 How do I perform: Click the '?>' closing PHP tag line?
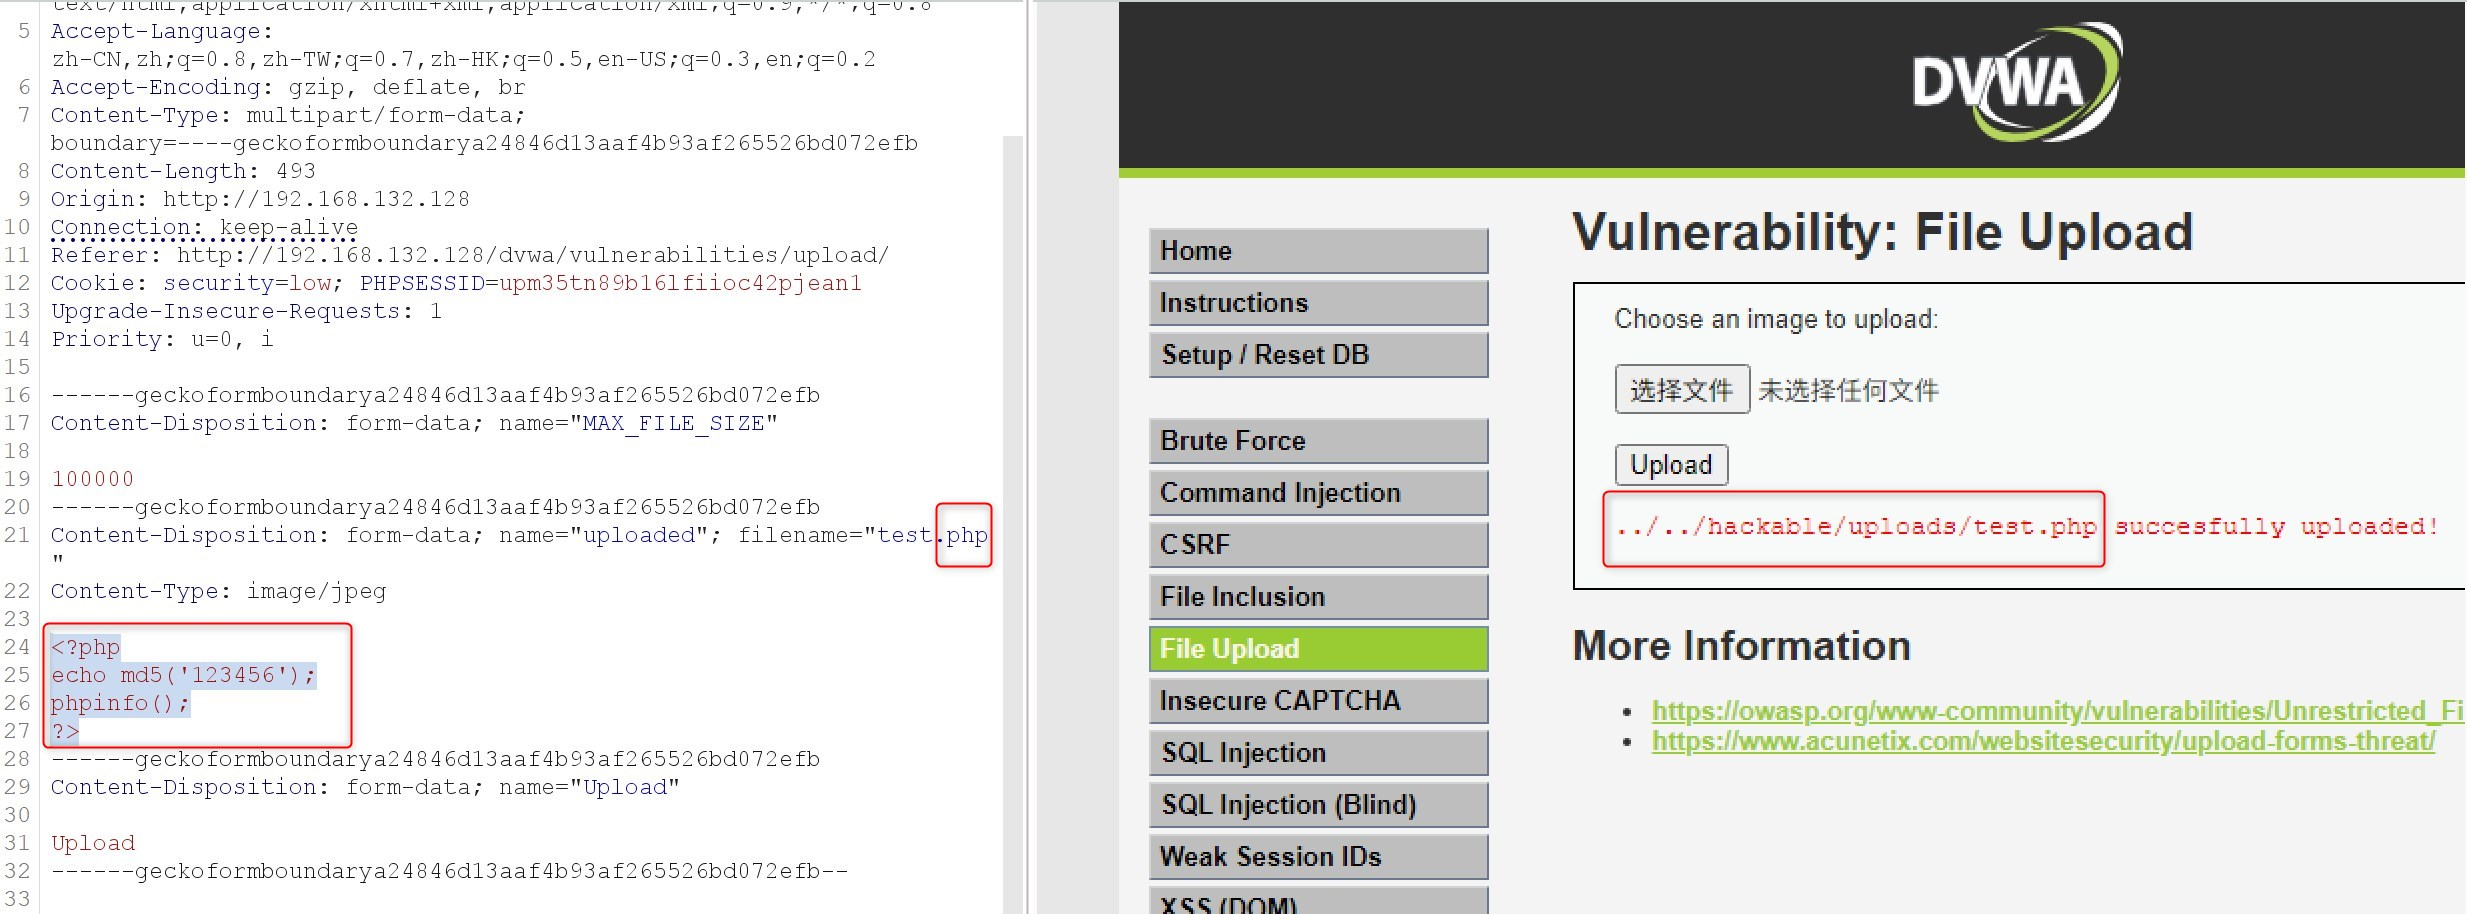(x=65, y=731)
